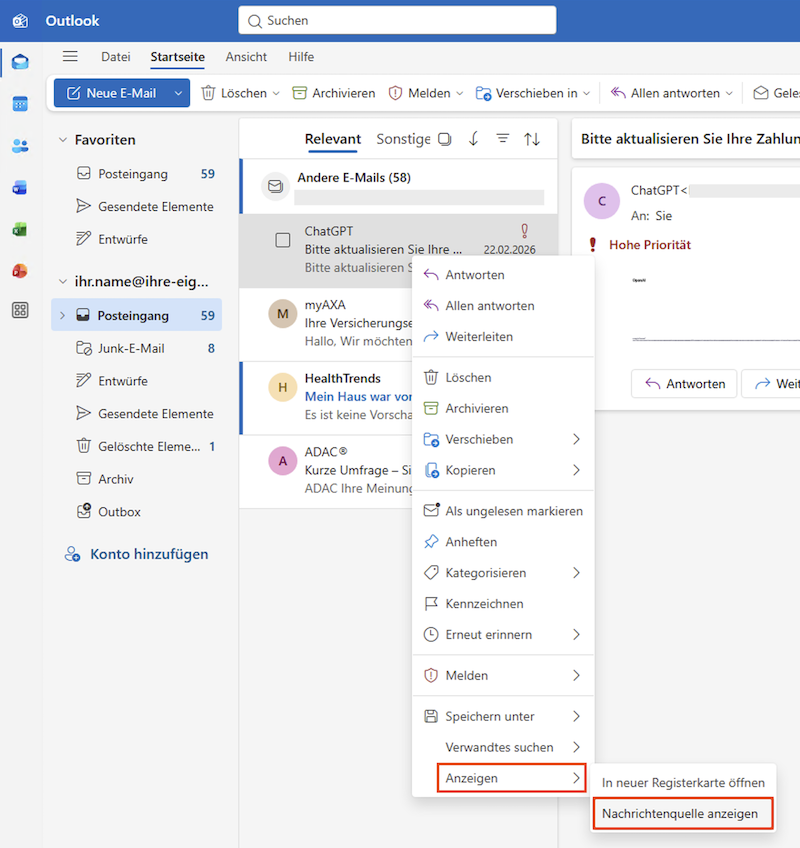Image resolution: width=800 pixels, height=848 pixels.
Task: Click the Outlook logo icon
Action: (x=20, y=21)
